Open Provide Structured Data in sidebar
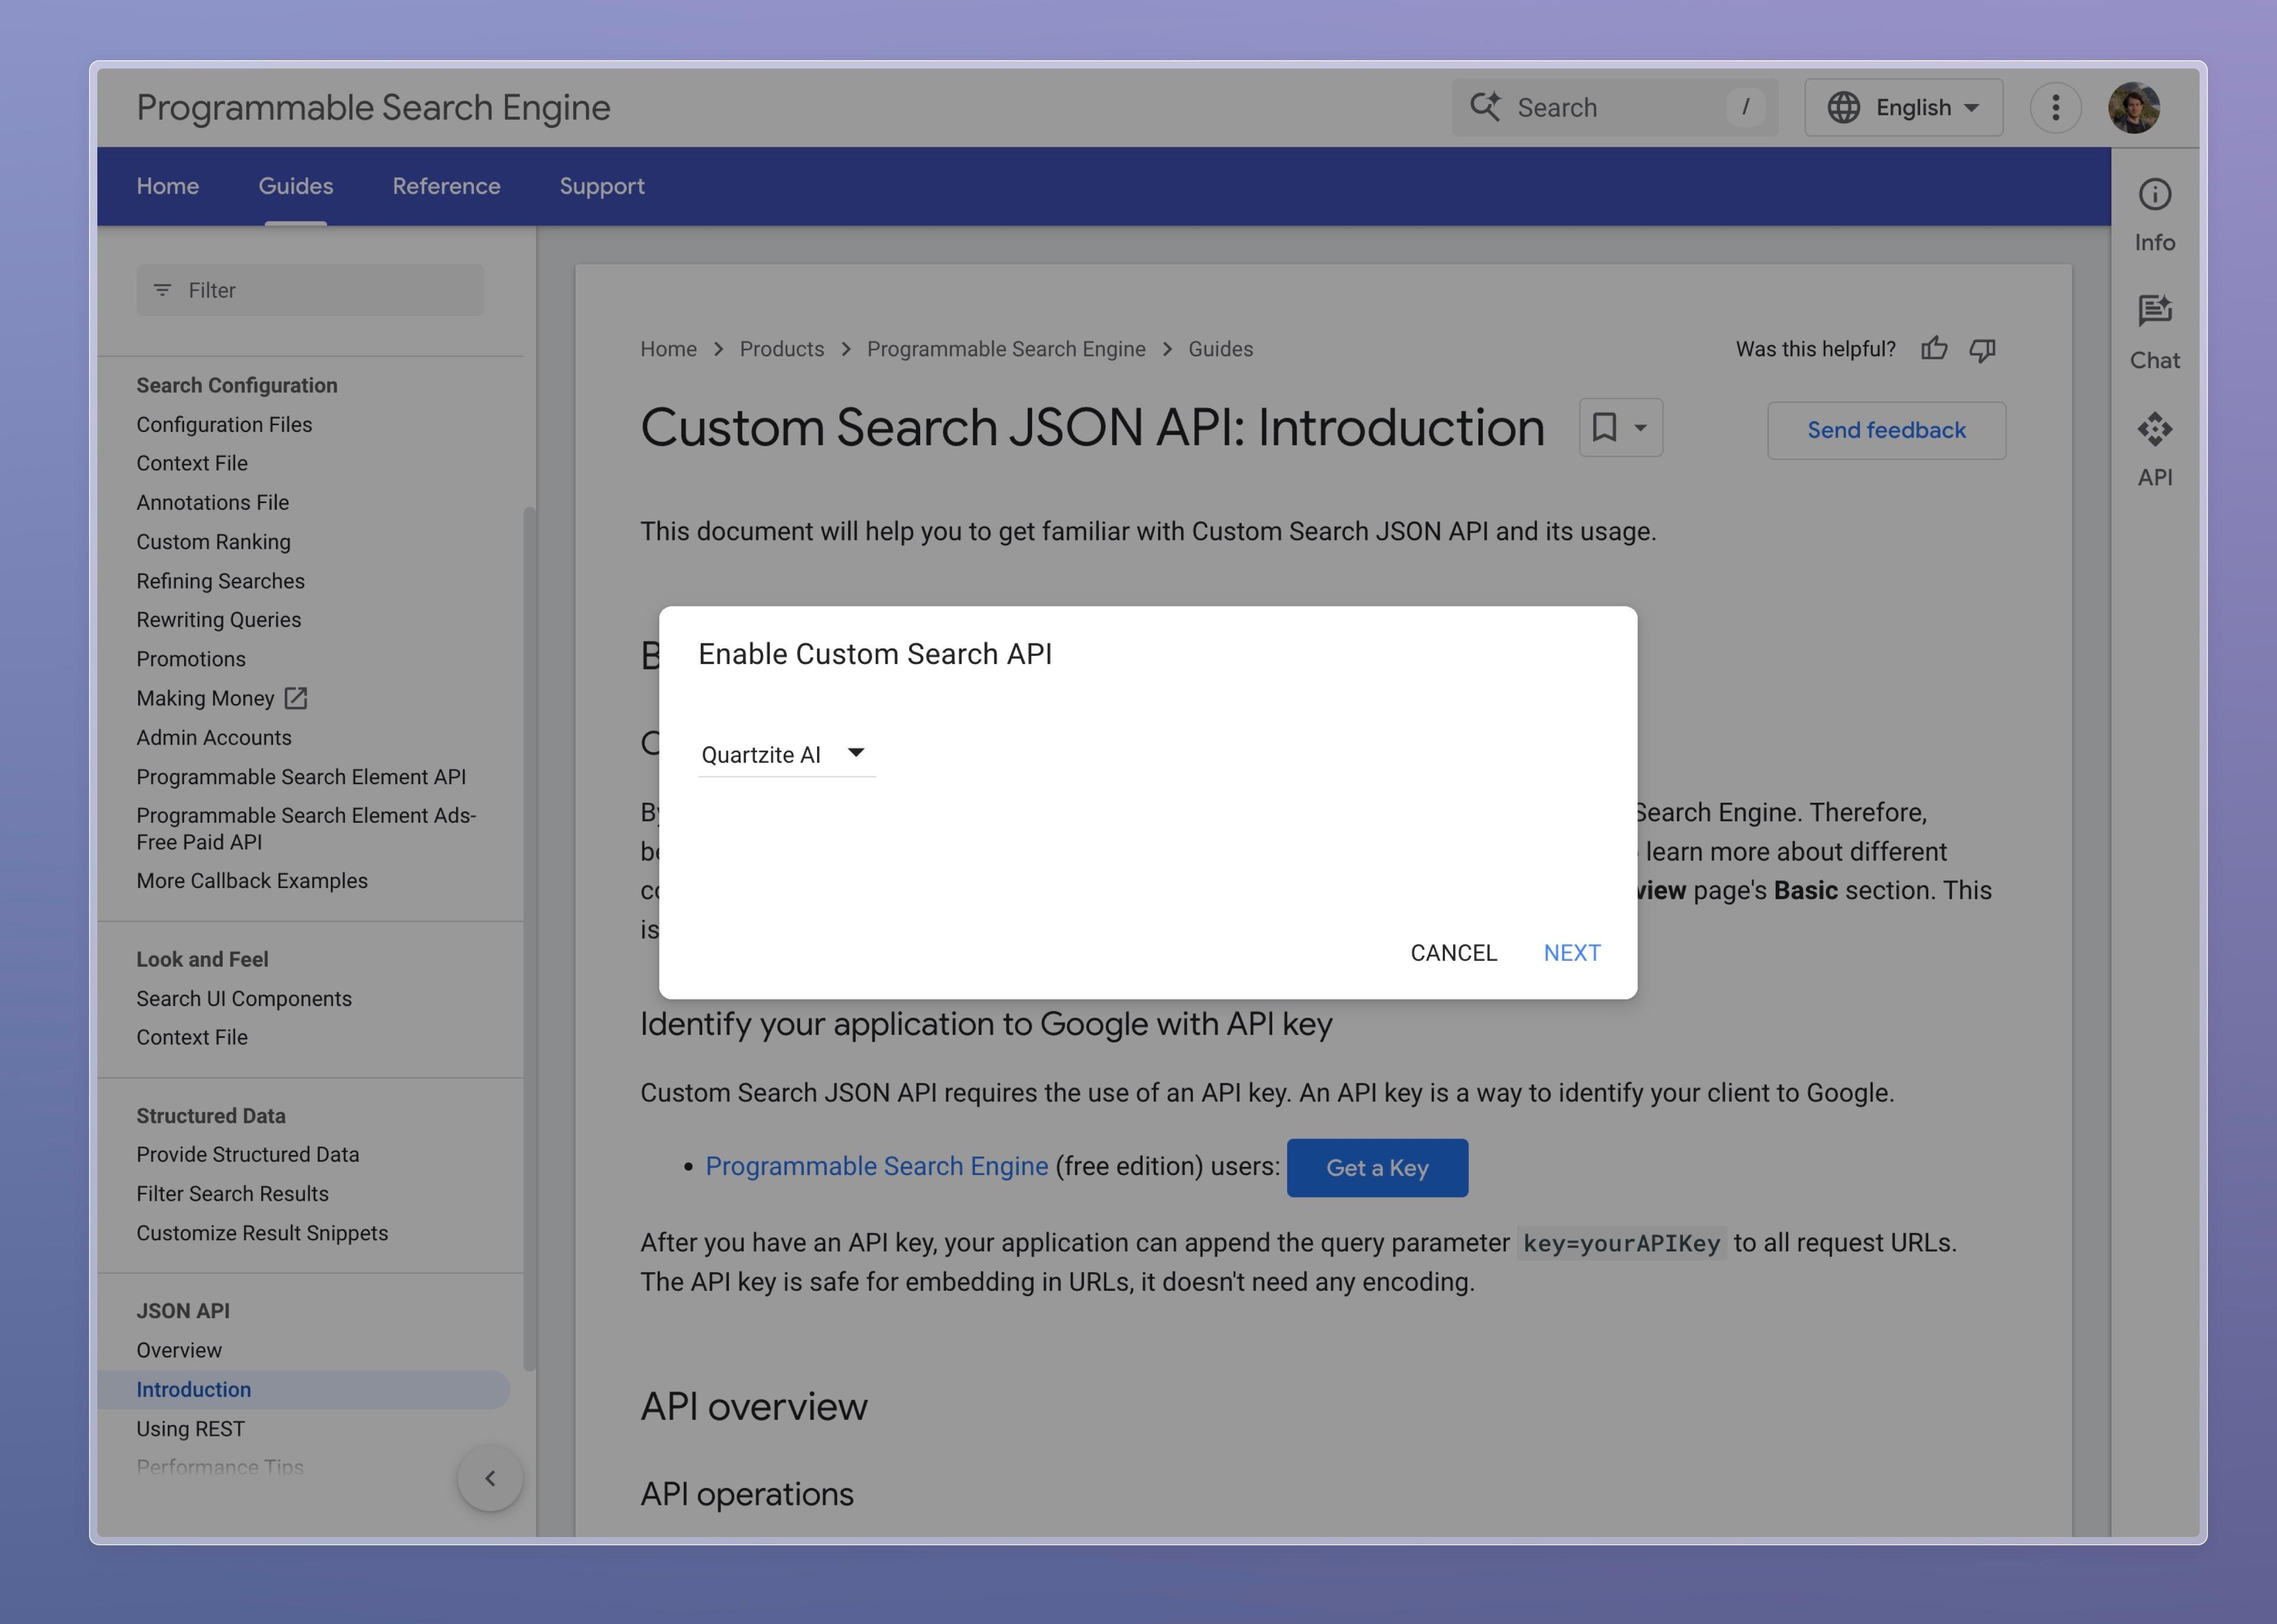Image resolution: width=2277 pixels, height=1624 pixels. tap(248, 1154)
